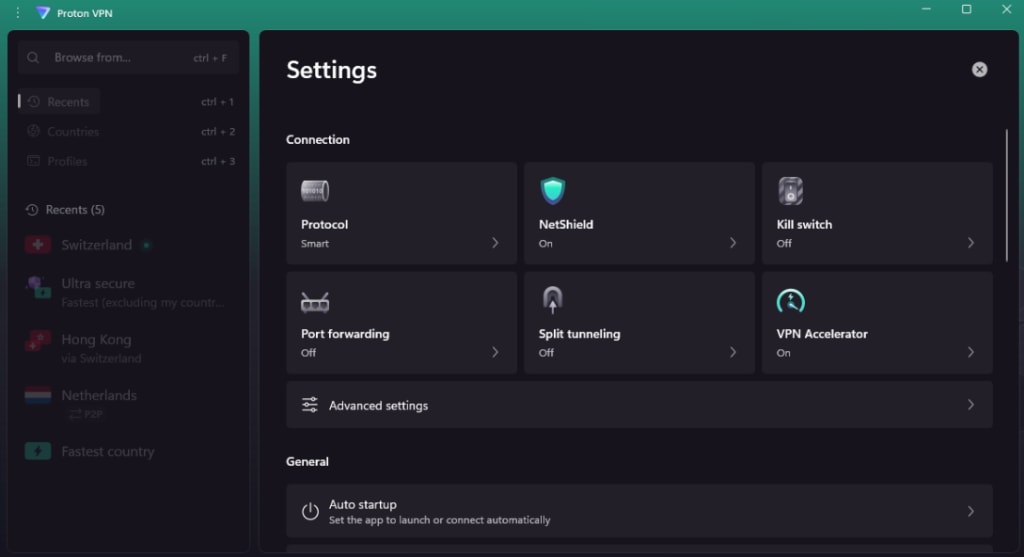
Task: Click the VPN Accelerator icon
Action: 790,301
